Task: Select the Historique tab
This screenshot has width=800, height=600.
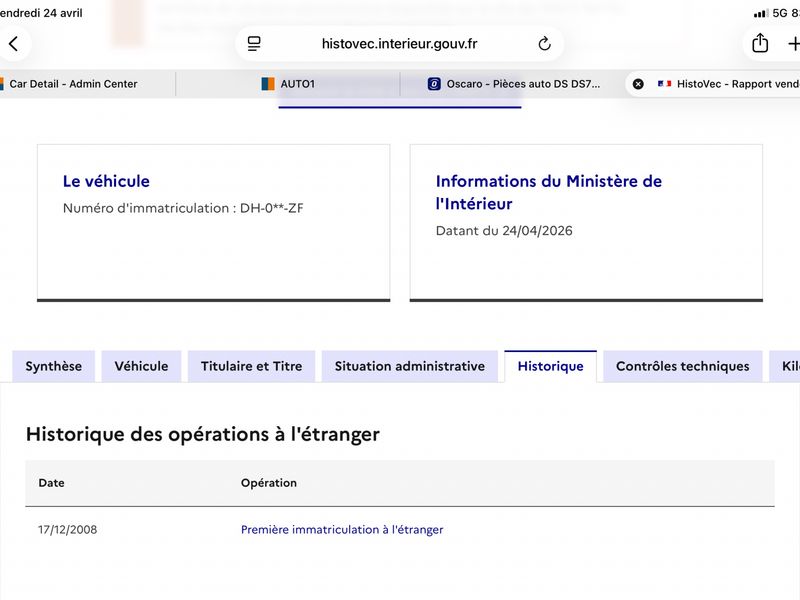Action: click(551, 366)
